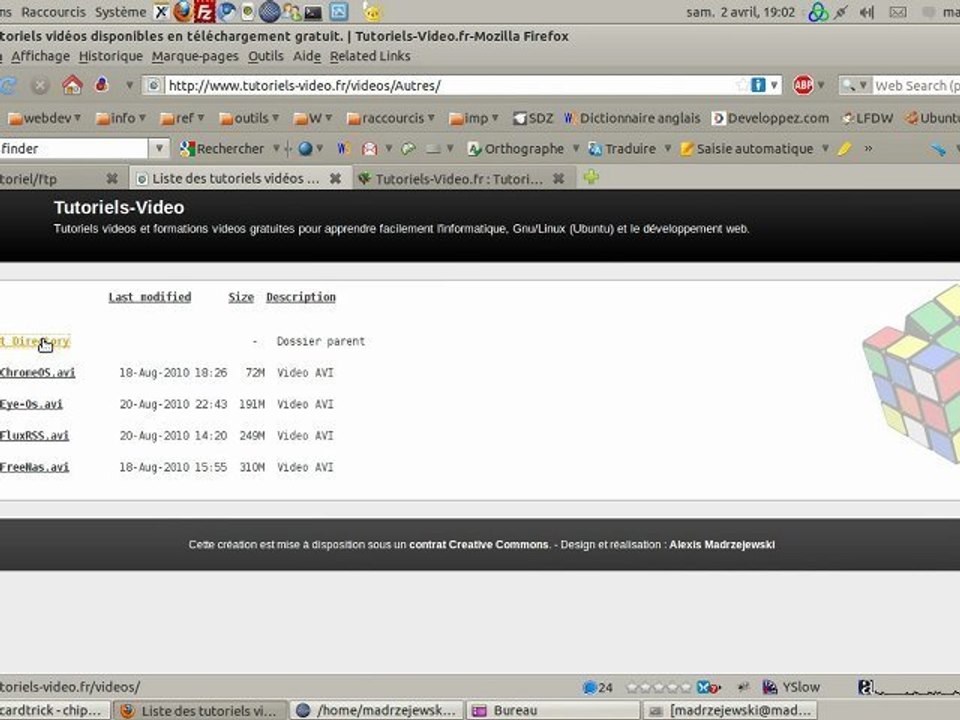Open a new tab with the green plus
This screenshot has height=720, width=960.
click(591, 178)
